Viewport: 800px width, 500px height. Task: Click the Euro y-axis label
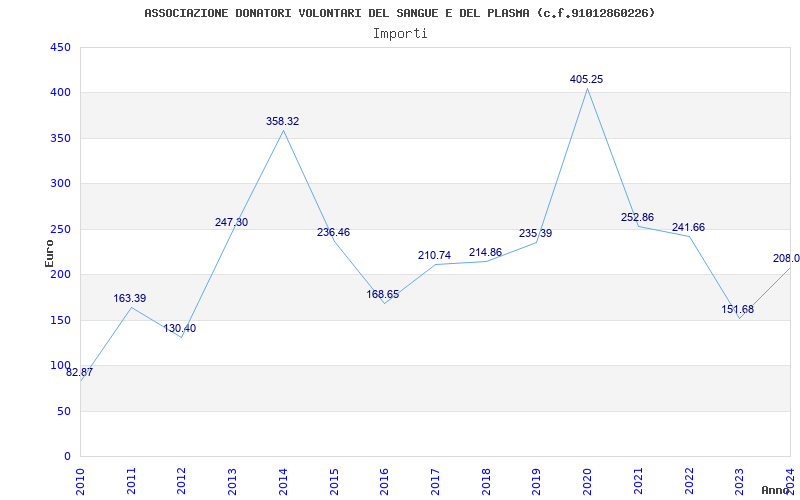[x=49, y=253]
